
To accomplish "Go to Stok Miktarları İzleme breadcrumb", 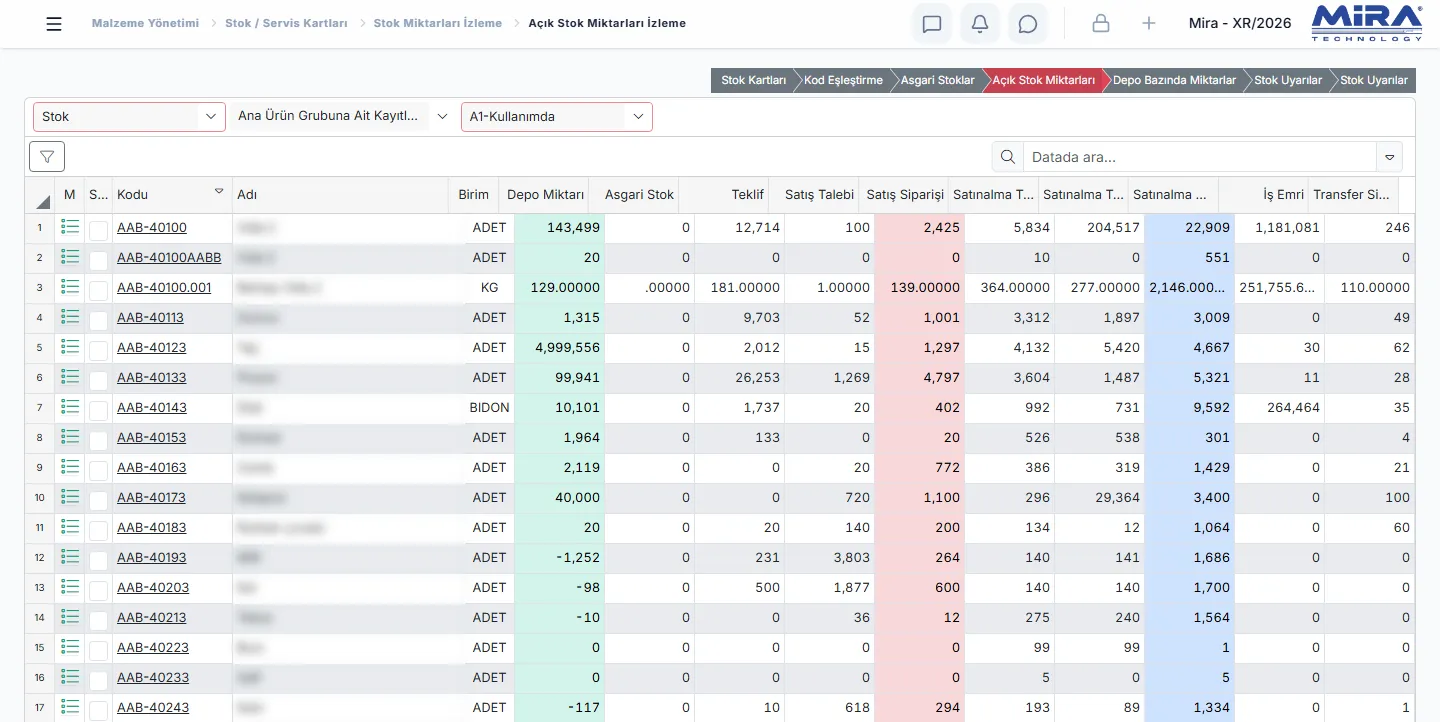I will click(438, 23).
